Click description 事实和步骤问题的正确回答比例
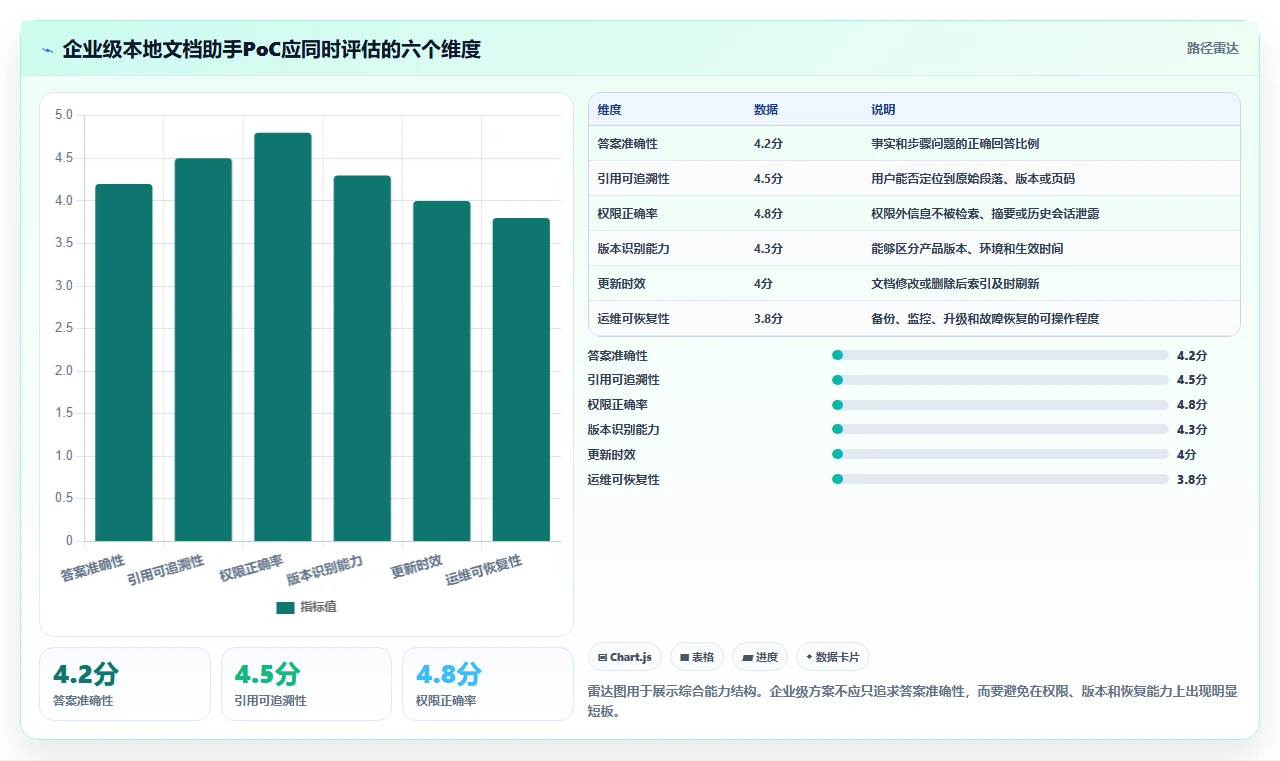This screenshot has height=761, width=1280. (x=955, y=144)
